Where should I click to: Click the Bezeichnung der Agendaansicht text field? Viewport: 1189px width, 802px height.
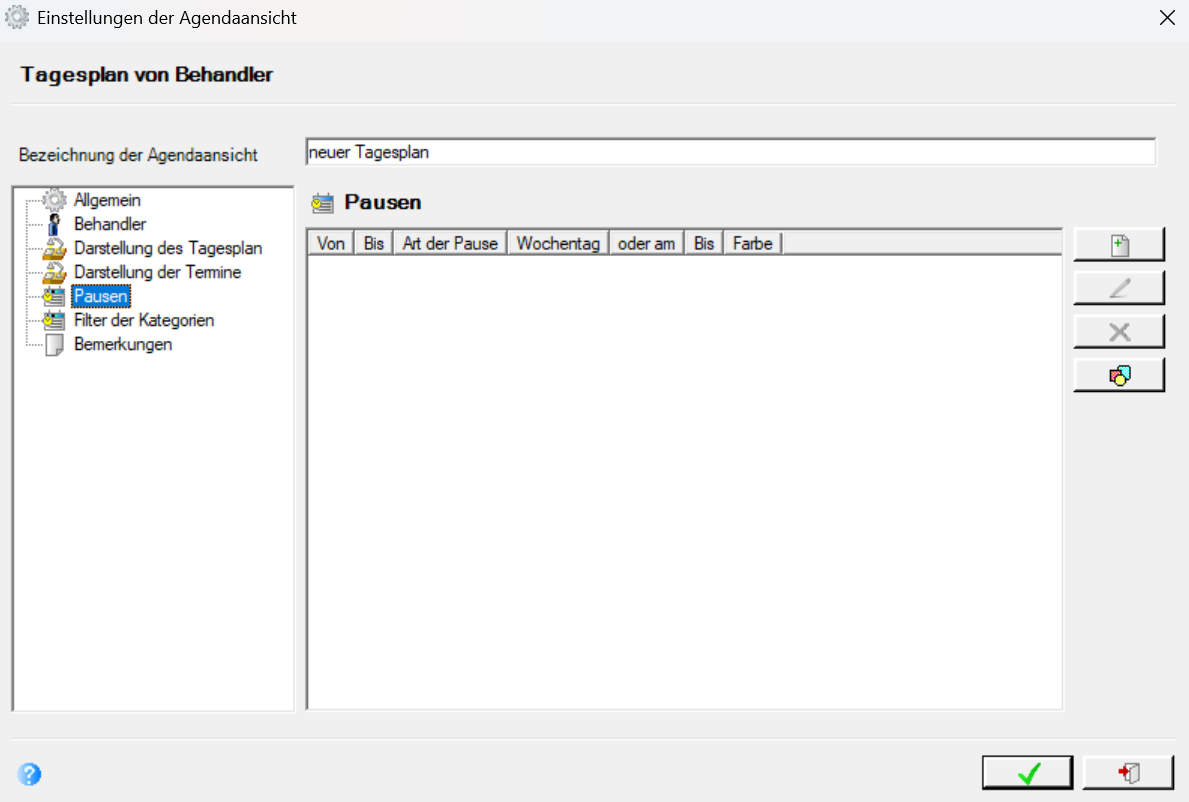731,152
